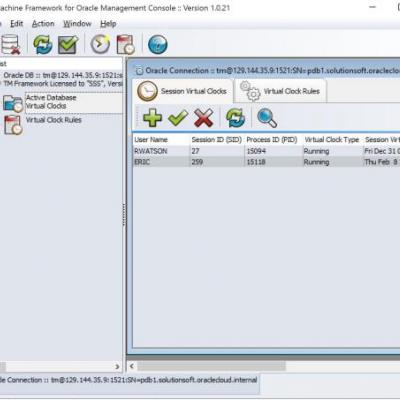
Task: Click Thu Feb 8 date cell
Action: [382, 162]
